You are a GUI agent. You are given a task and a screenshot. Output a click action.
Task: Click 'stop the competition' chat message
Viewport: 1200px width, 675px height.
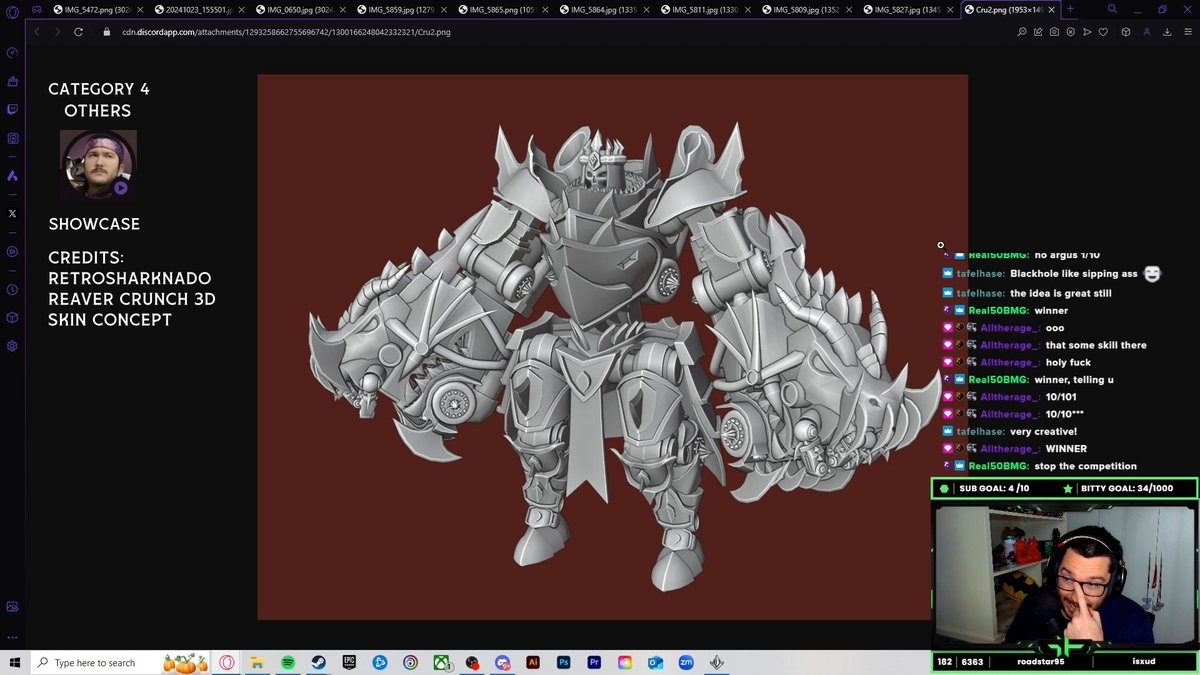[x=1085, y=466]
